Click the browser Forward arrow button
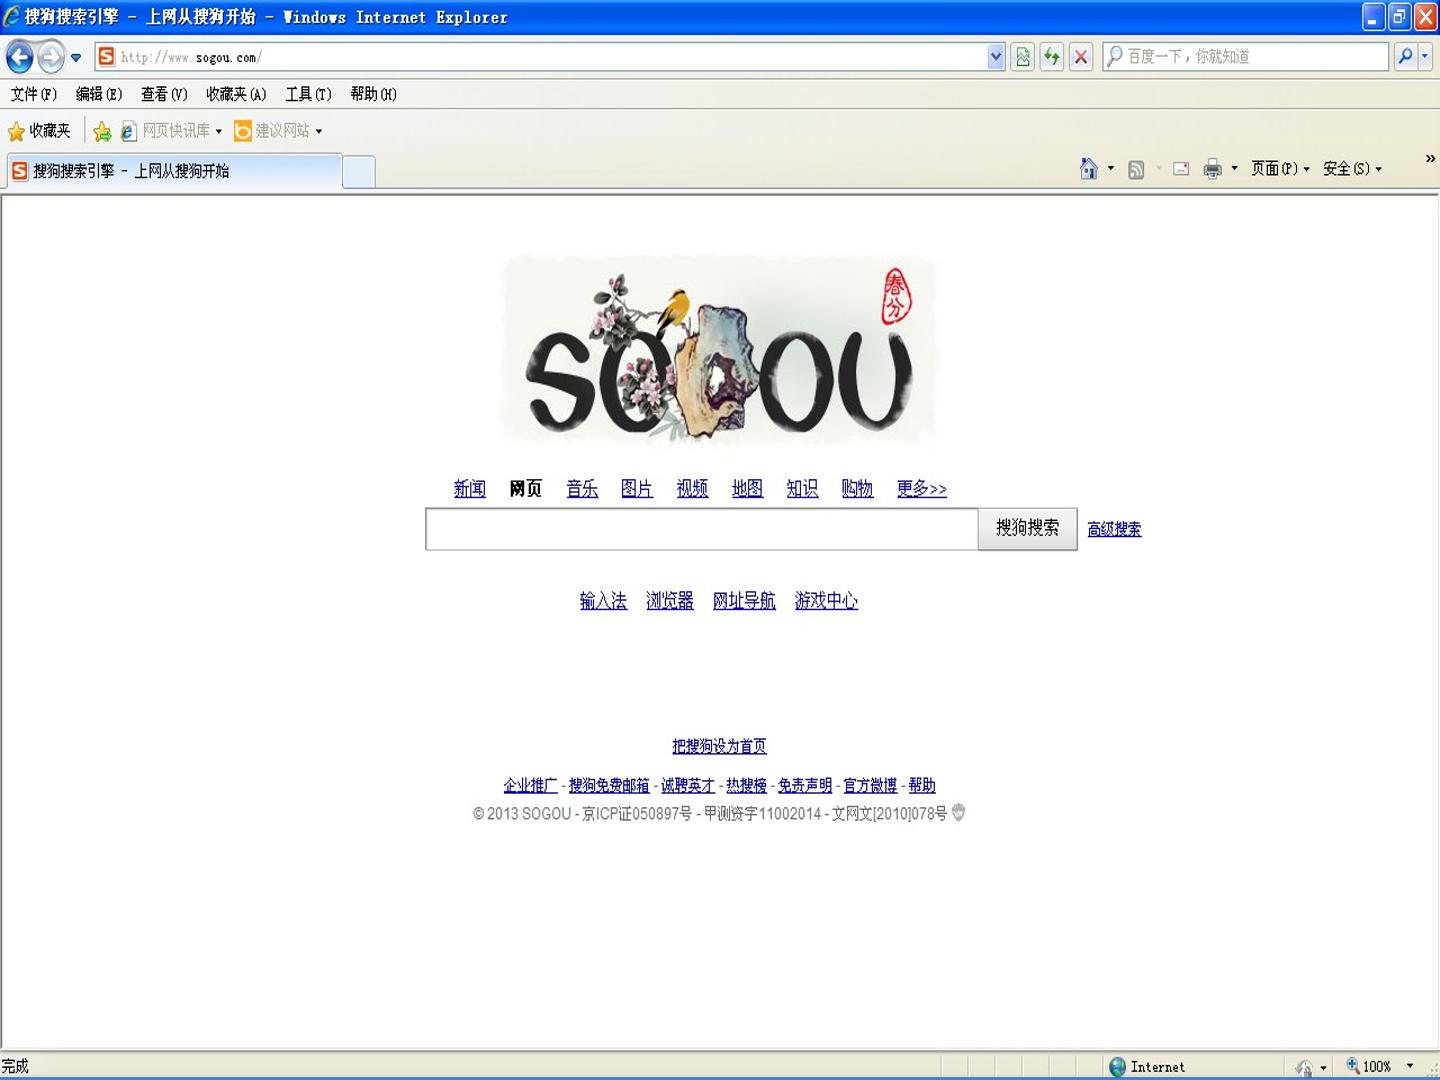1440x1080 pixels. [51, 57]
